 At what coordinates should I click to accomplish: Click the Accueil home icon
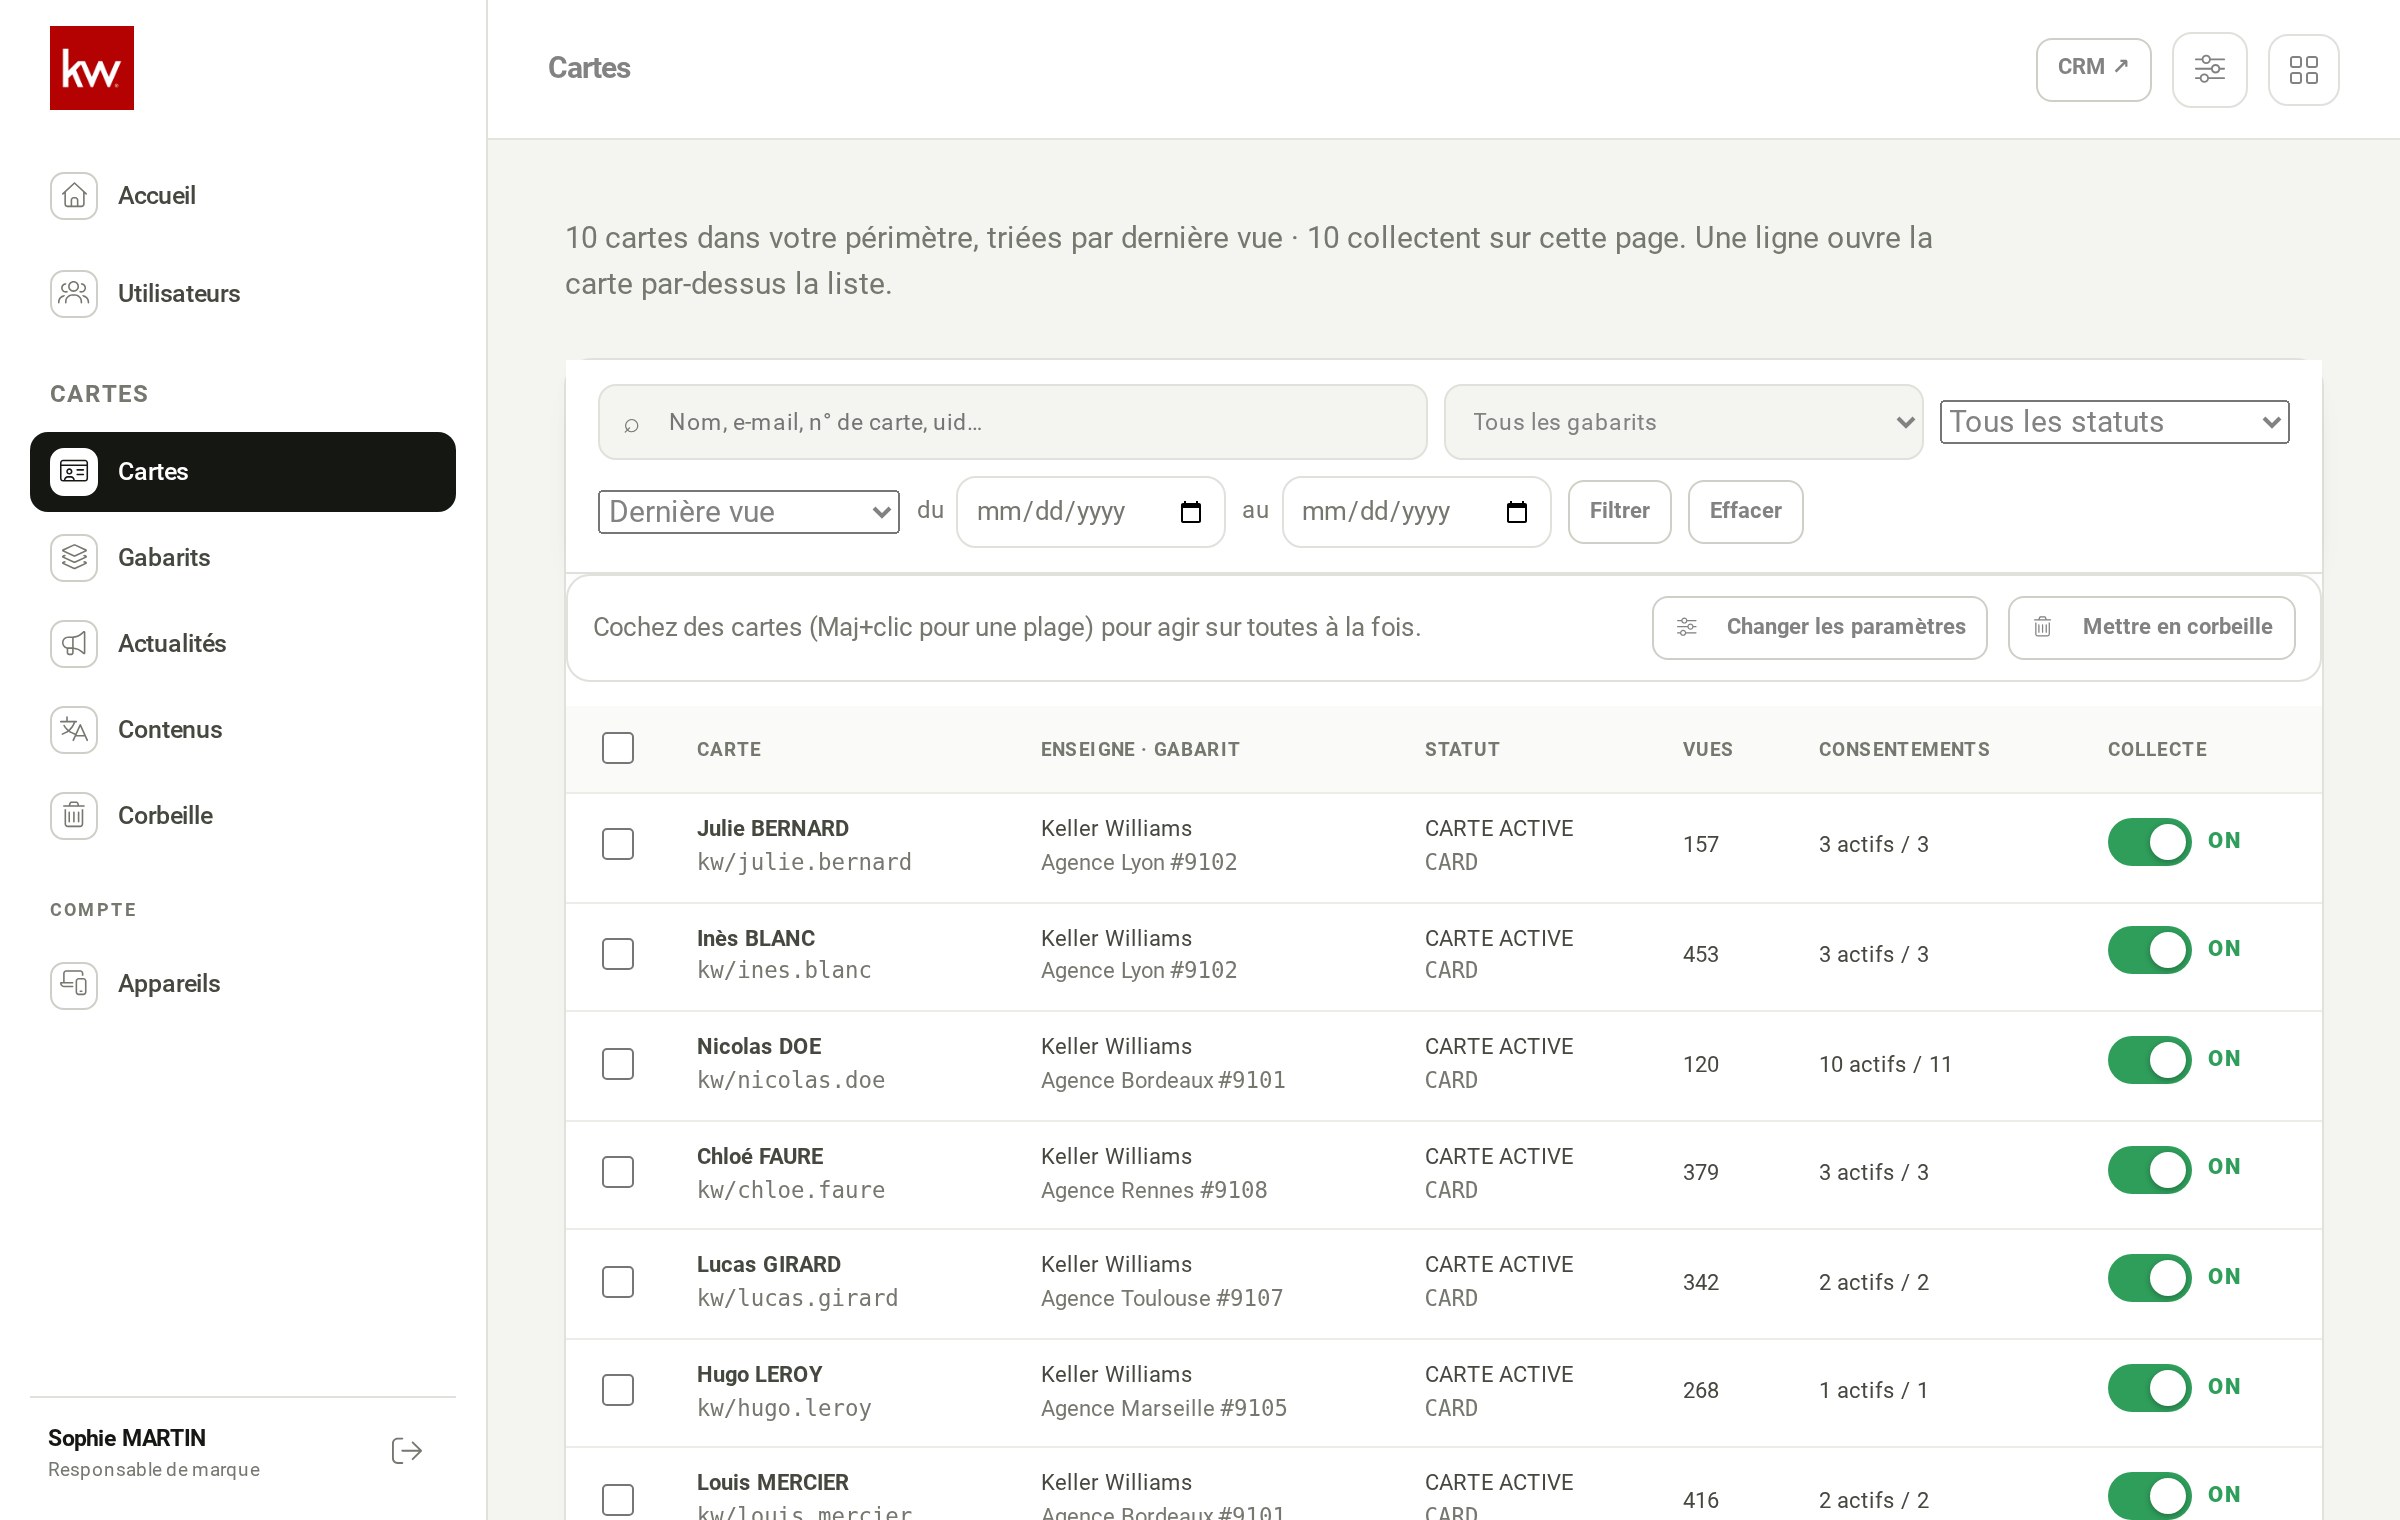pyautogui.click(x=74, y=195)
